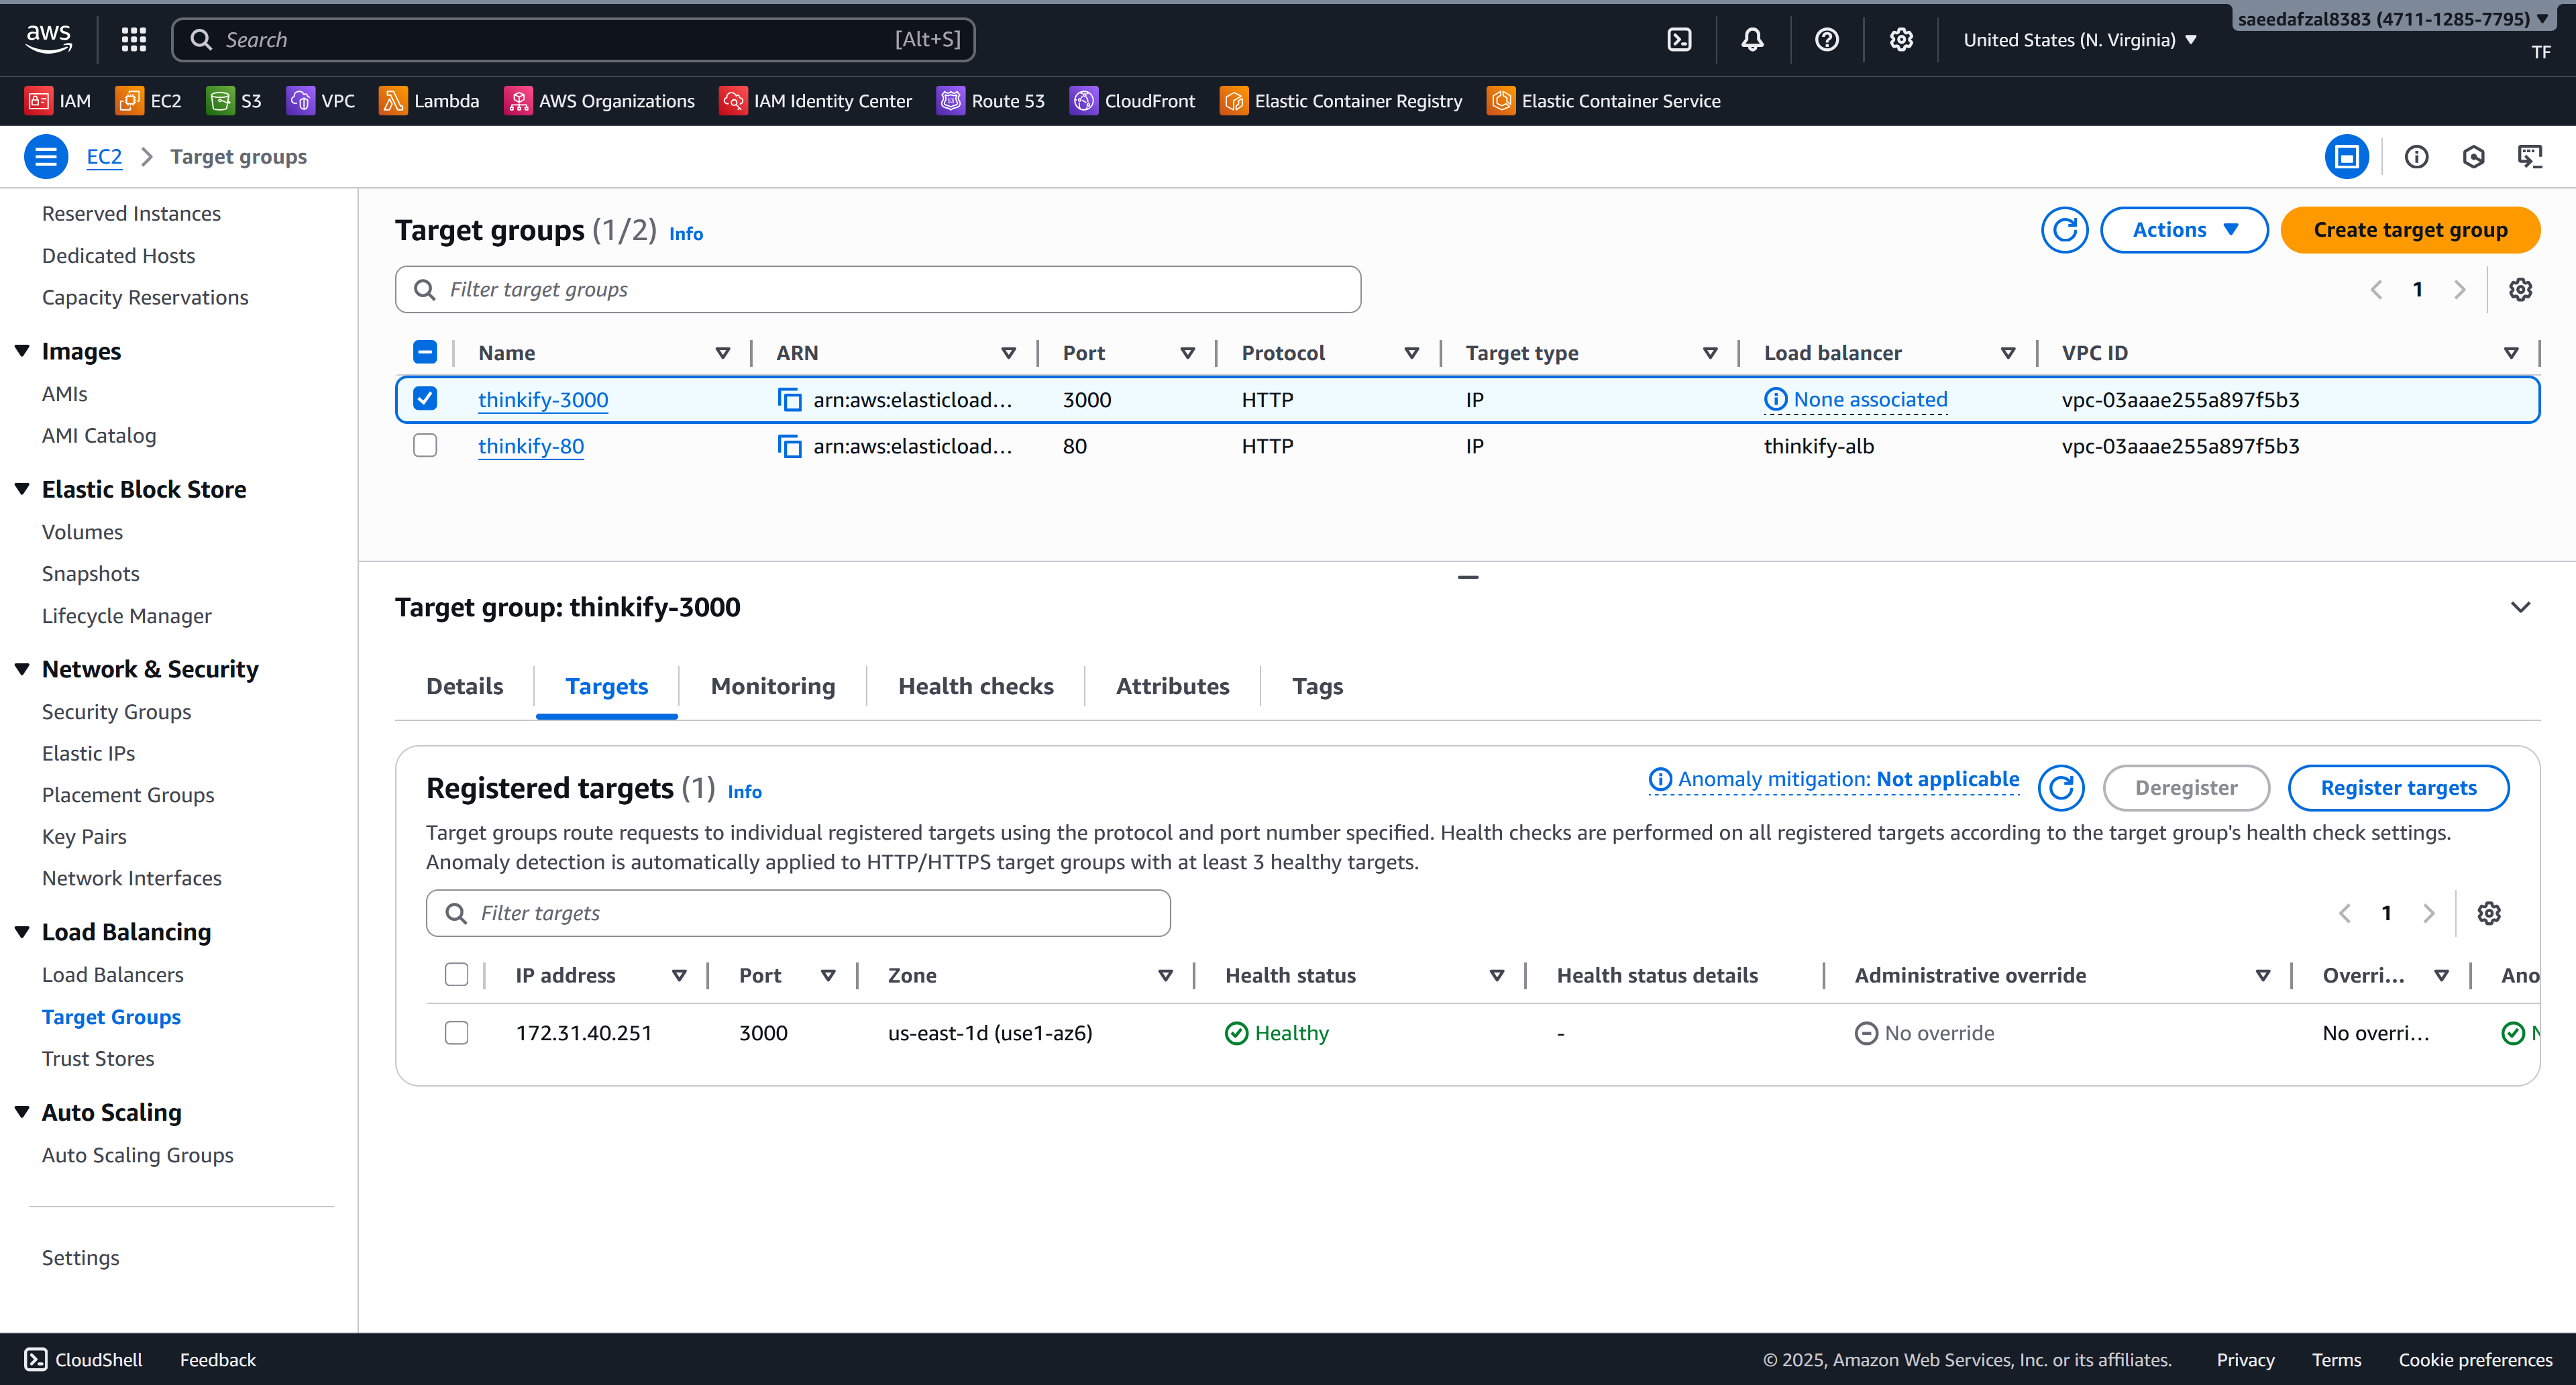Open the Actions dropdown
2576x1385 pixels.
pos(2183,230)
